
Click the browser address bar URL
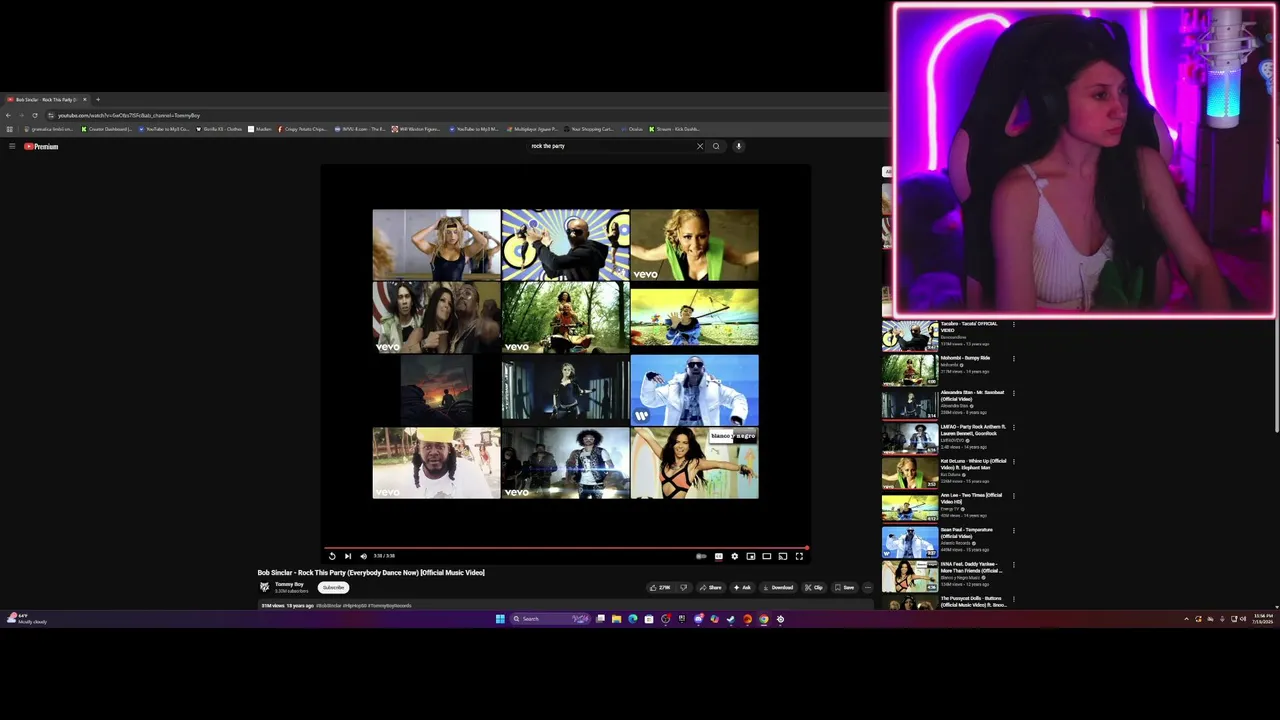(x=129, y=115)
